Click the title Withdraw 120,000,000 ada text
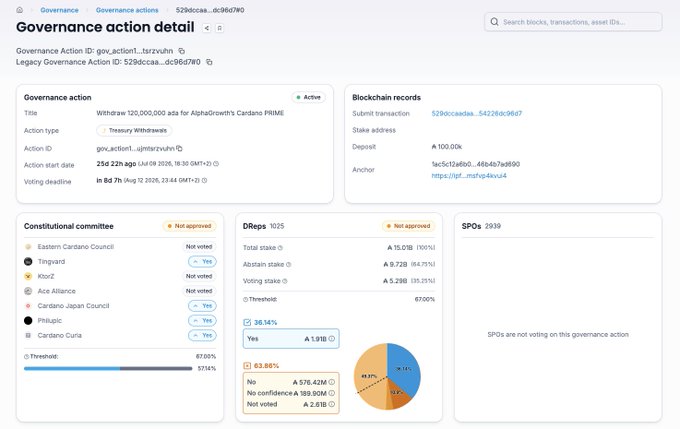Screen dimensions: 680x429 tap(190, 113)
